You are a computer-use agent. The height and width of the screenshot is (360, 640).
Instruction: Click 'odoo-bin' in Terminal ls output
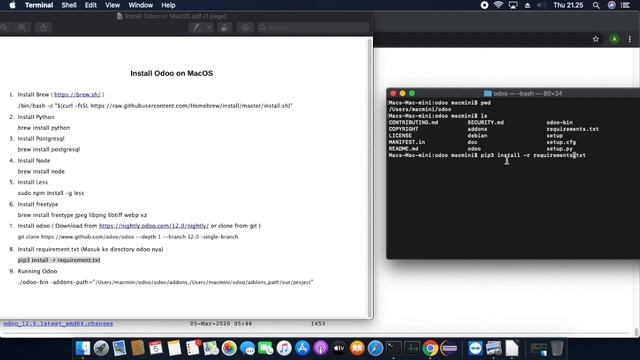coord(560,122)
